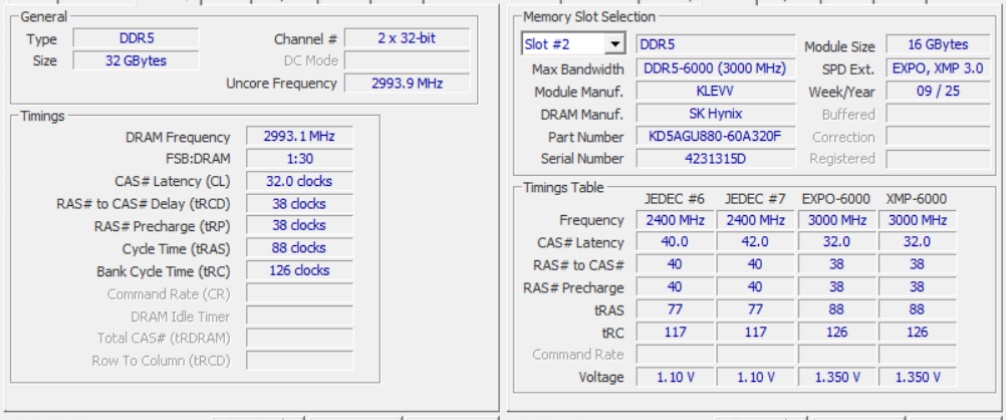Image resolution: width=1006 pixels, height=420 pixels.
Task: Click the Bank Cycle Time (tRC) value field
Action: (300, 270)
